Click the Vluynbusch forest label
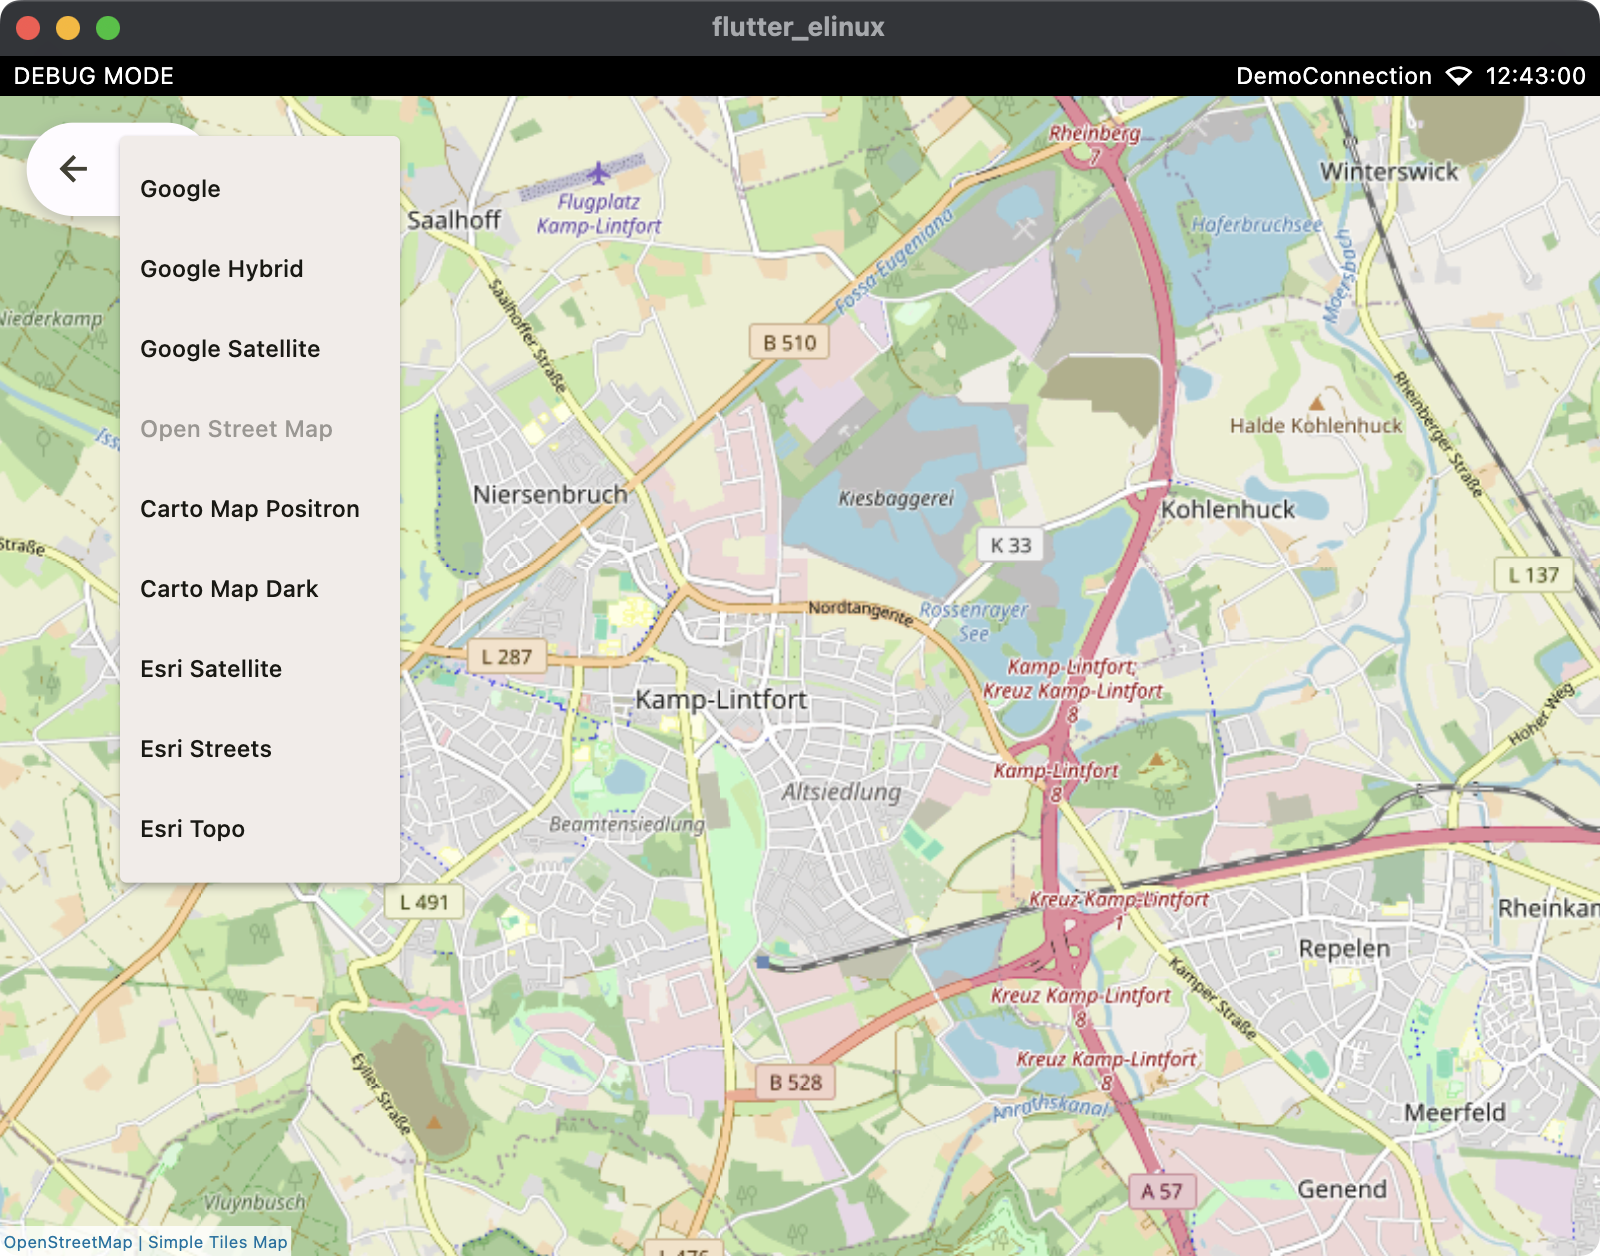 pyautogui.click(x=254, y=1202)
